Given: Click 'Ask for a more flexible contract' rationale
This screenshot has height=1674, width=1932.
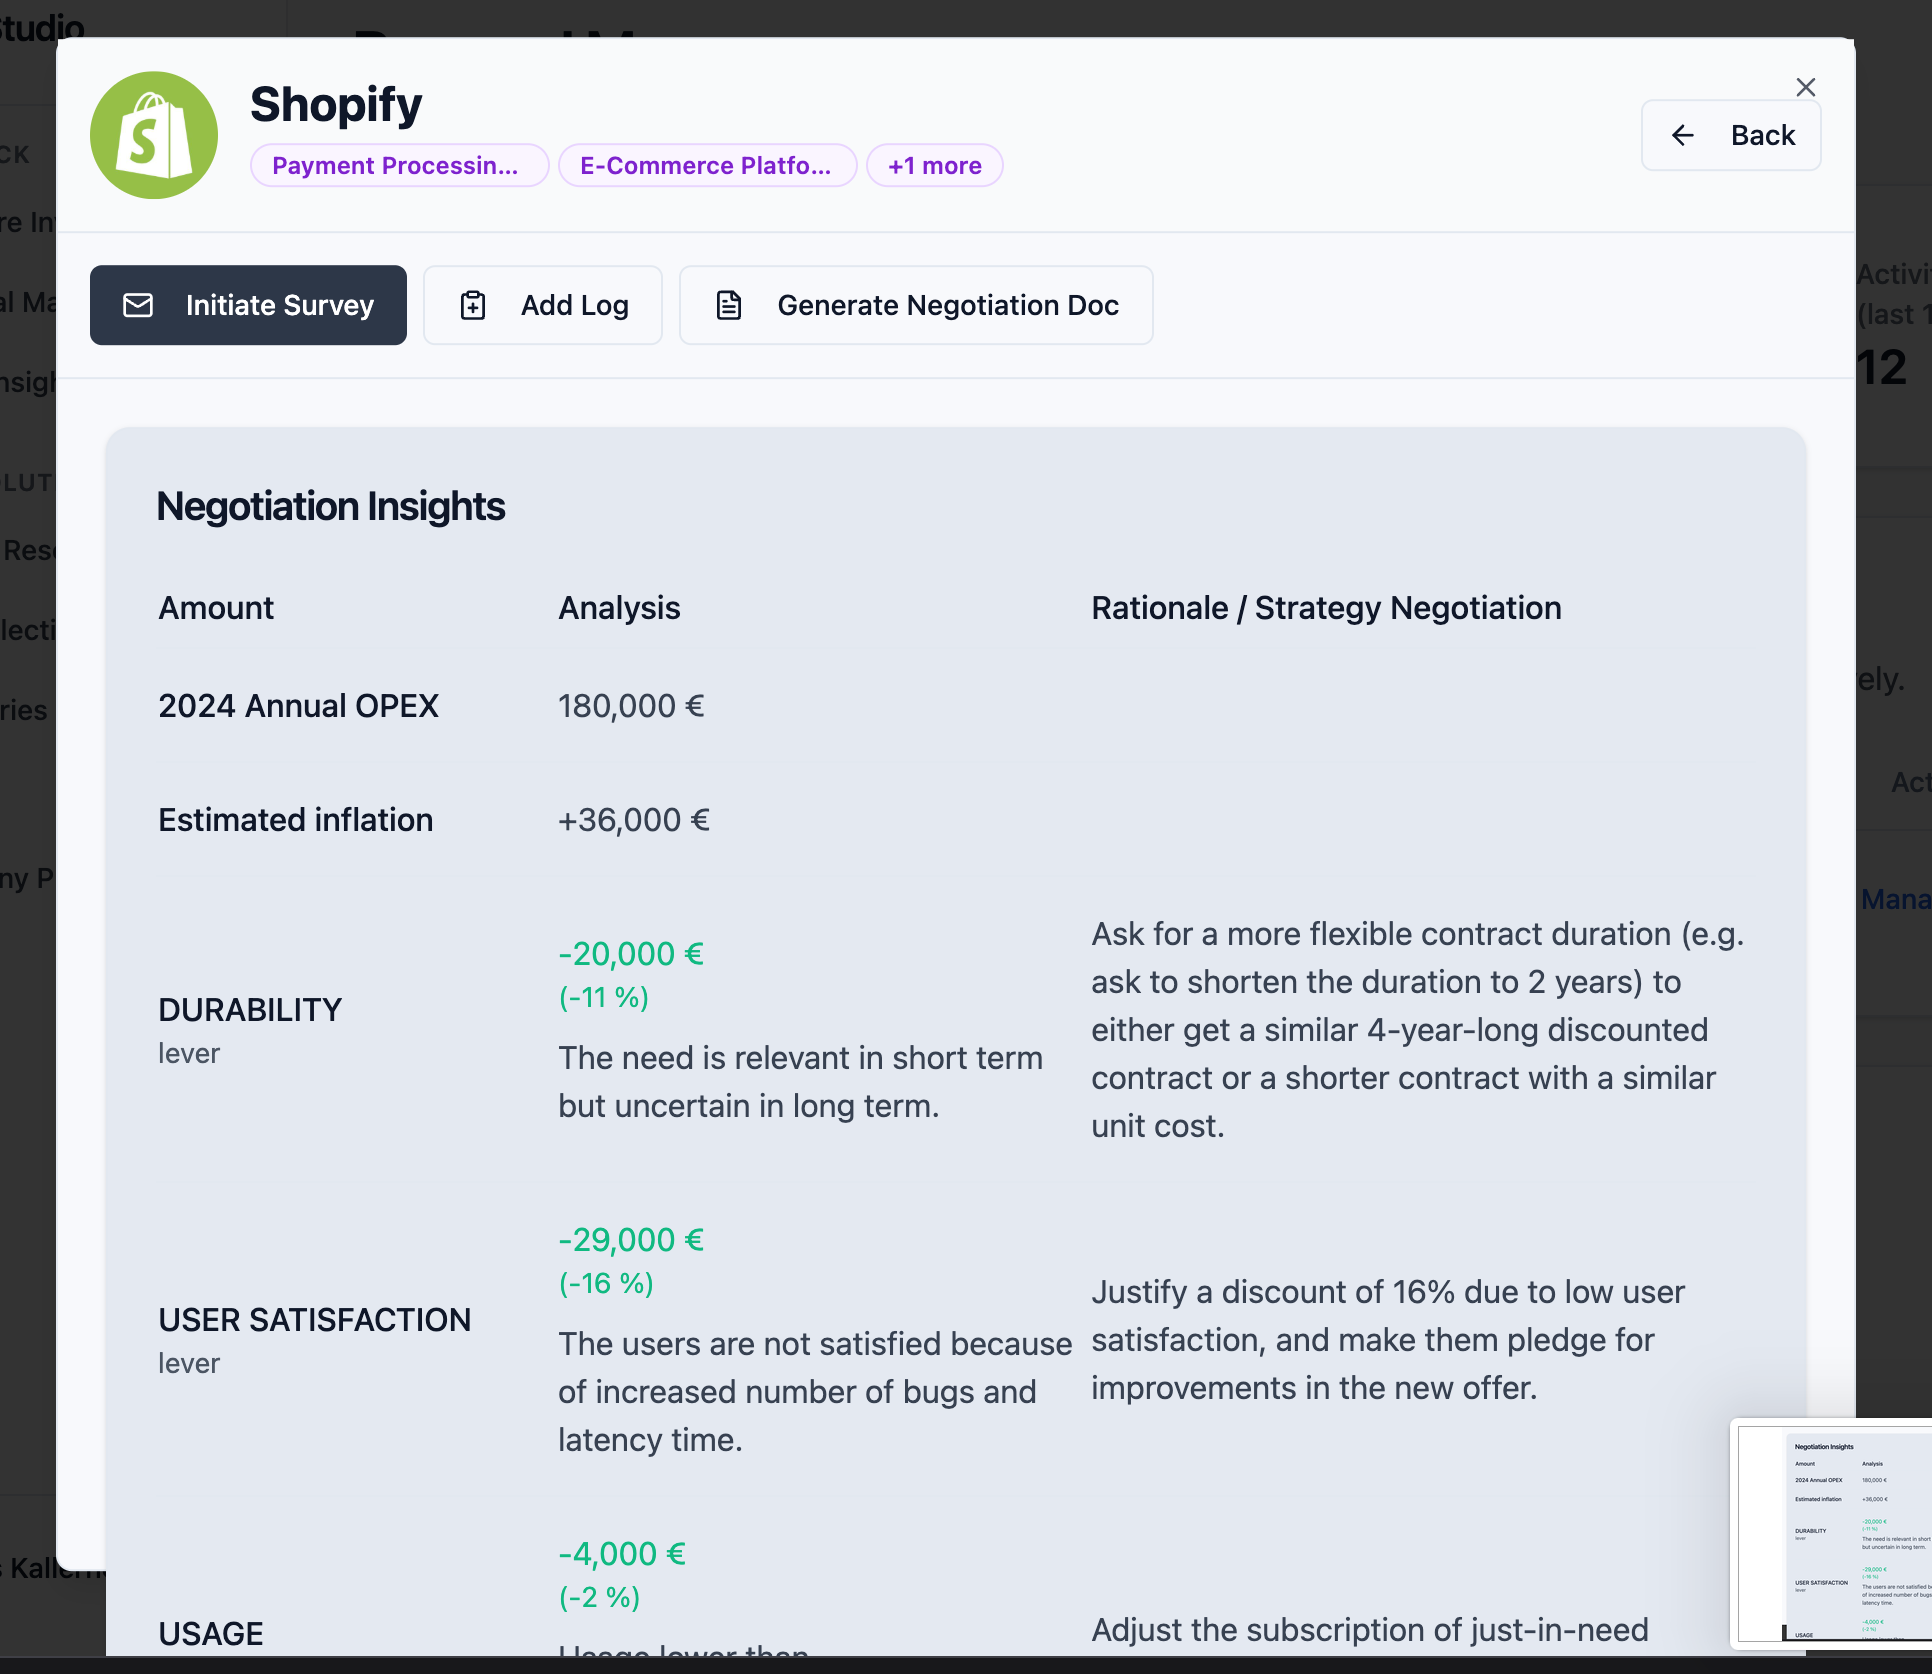Looking at the screenshot, I should 1418,1030.
